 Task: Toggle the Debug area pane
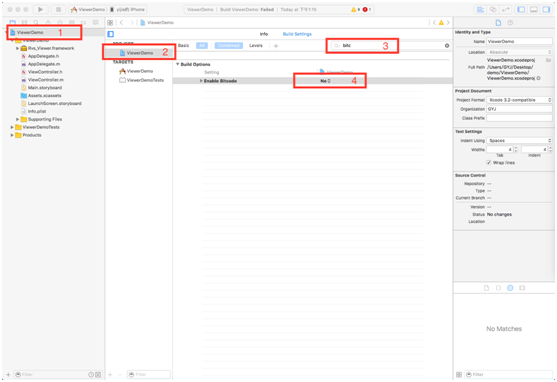(534, 10)
